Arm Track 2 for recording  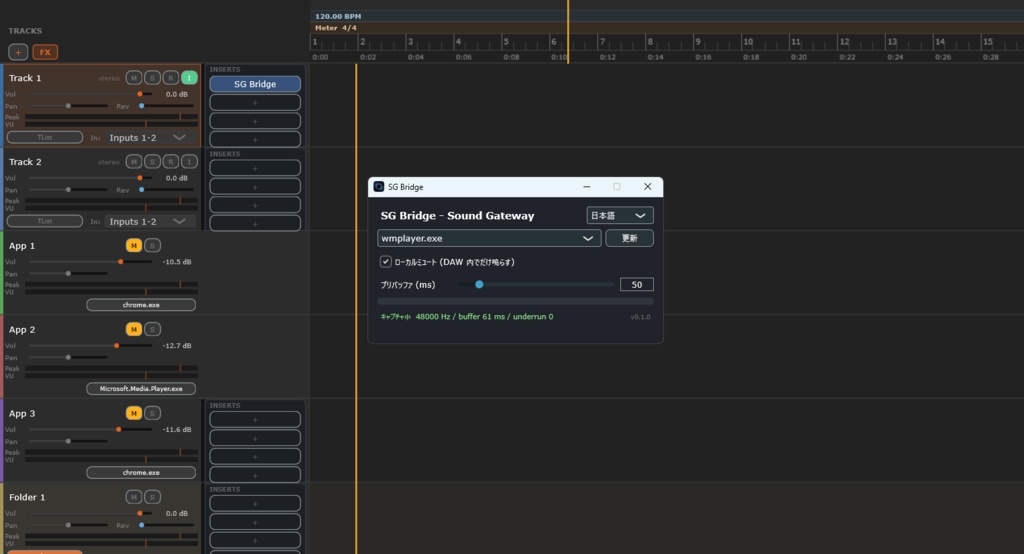pyautogui.click(x=170, y=161)
